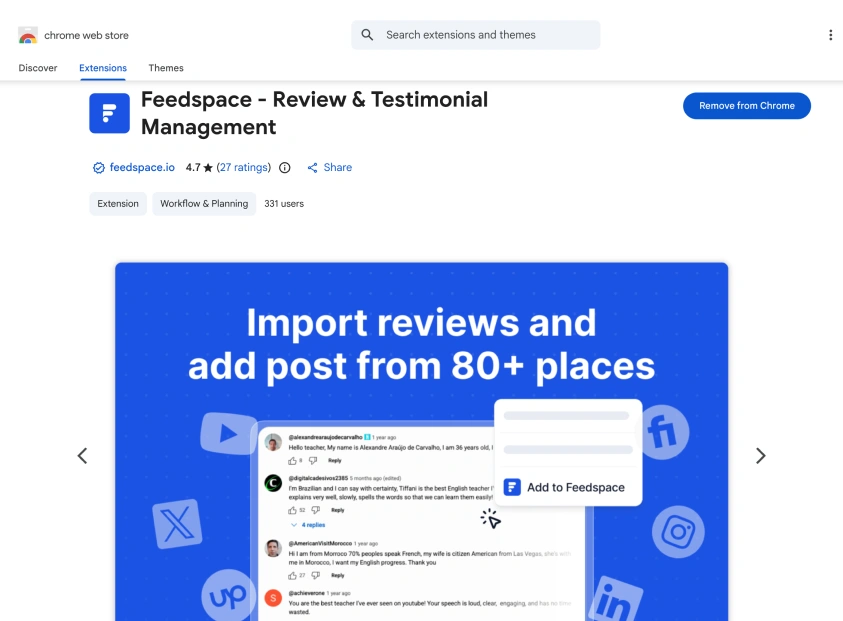
Task: Open the Workflow & Planning category chip
Action: click(x=204, y=204)
